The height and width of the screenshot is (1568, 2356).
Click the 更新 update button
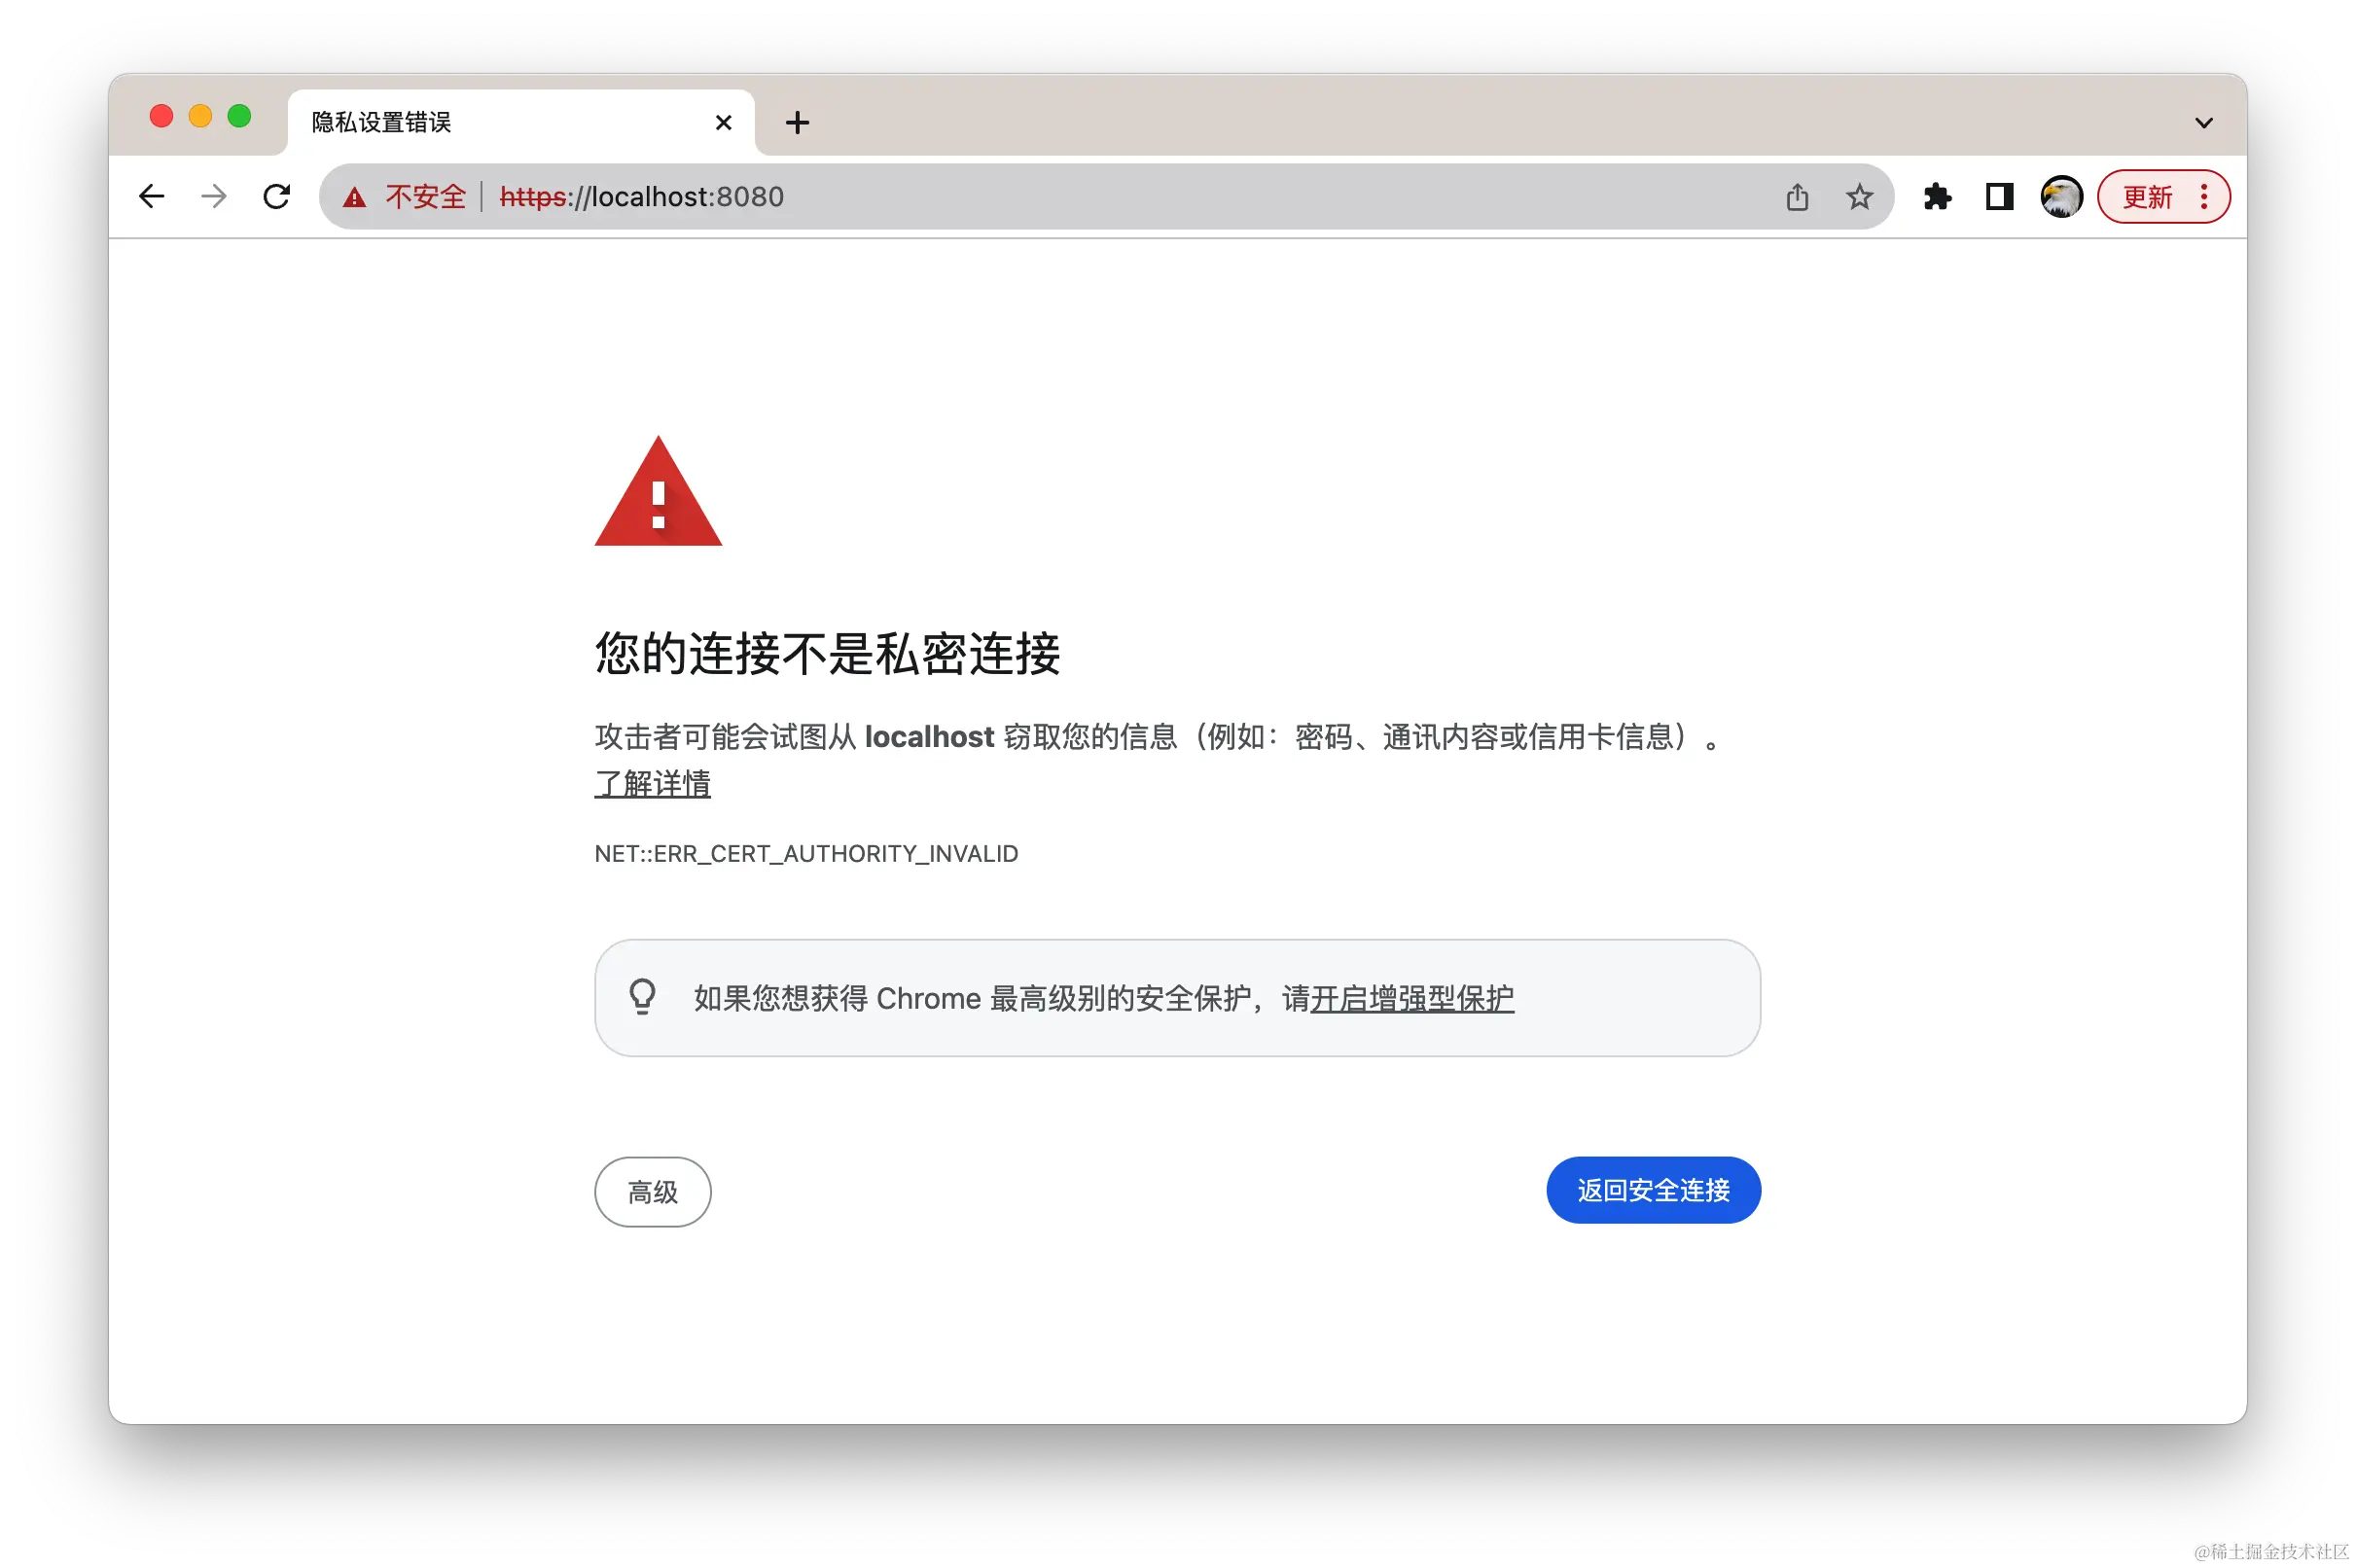point(2148,196)
